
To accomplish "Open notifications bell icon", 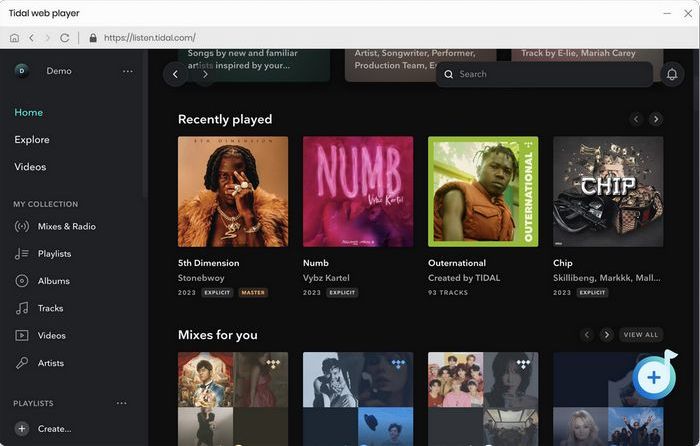I will coord(672,74).
